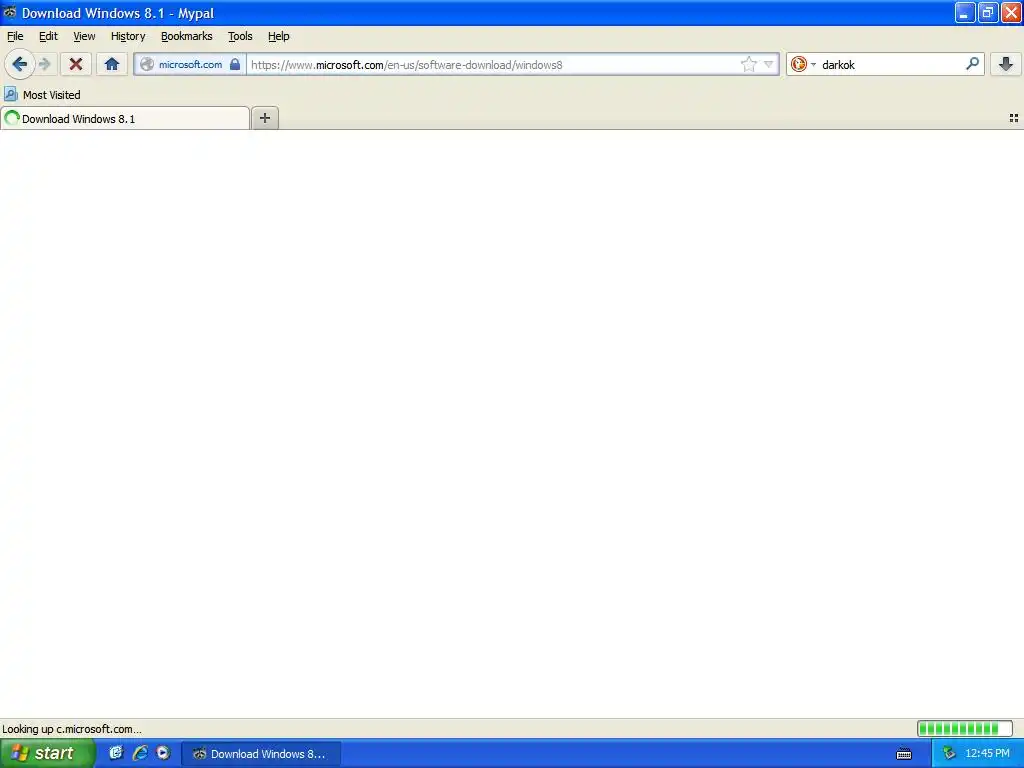Click the 12:45 PM clock
1024x768 pixels.
coord(987,753)
